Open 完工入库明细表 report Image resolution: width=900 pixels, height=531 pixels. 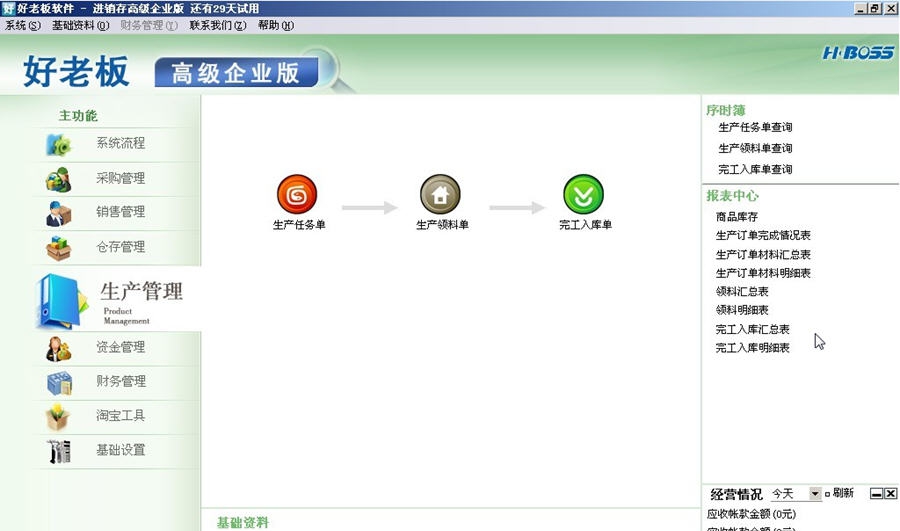[752, 348]
